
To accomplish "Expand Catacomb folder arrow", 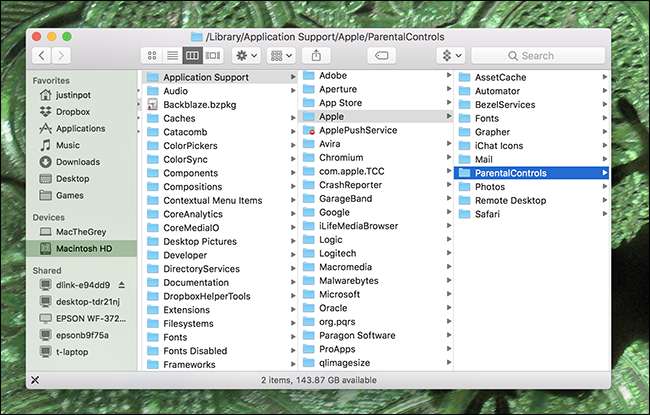I will click(x=293, y=132).
